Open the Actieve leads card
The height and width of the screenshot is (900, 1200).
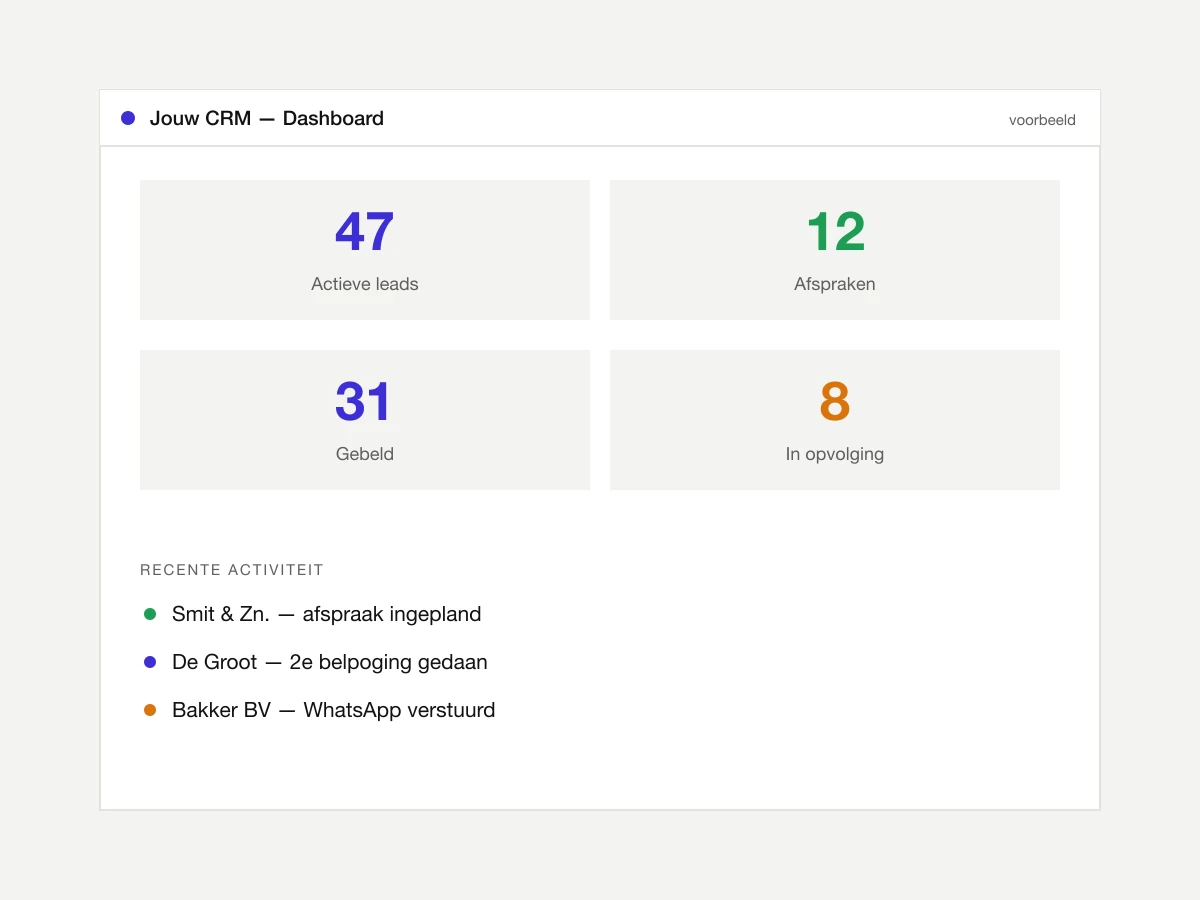pyautogui.click(x=365, y=250)
